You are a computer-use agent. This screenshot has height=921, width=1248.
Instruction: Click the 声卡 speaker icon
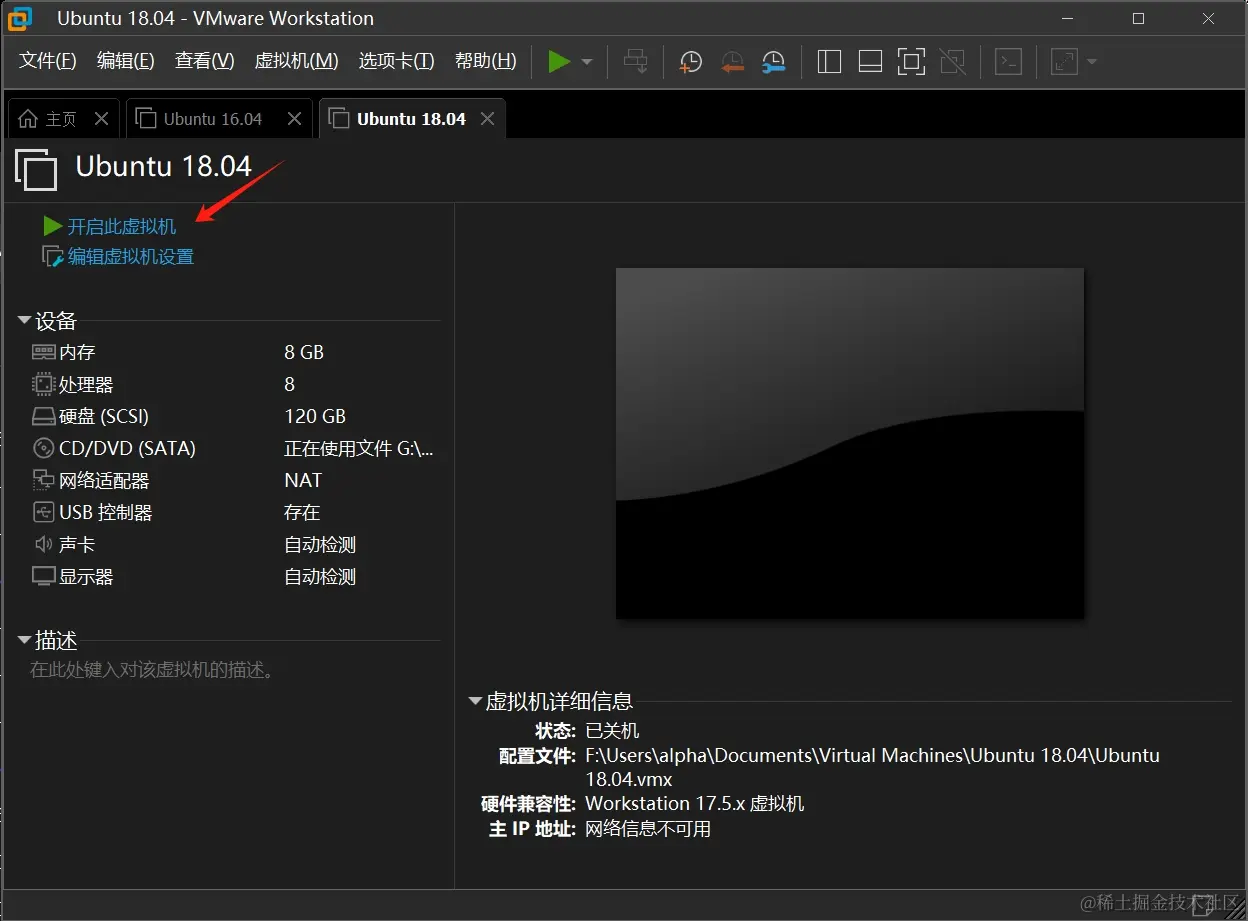tap(43, 545)
